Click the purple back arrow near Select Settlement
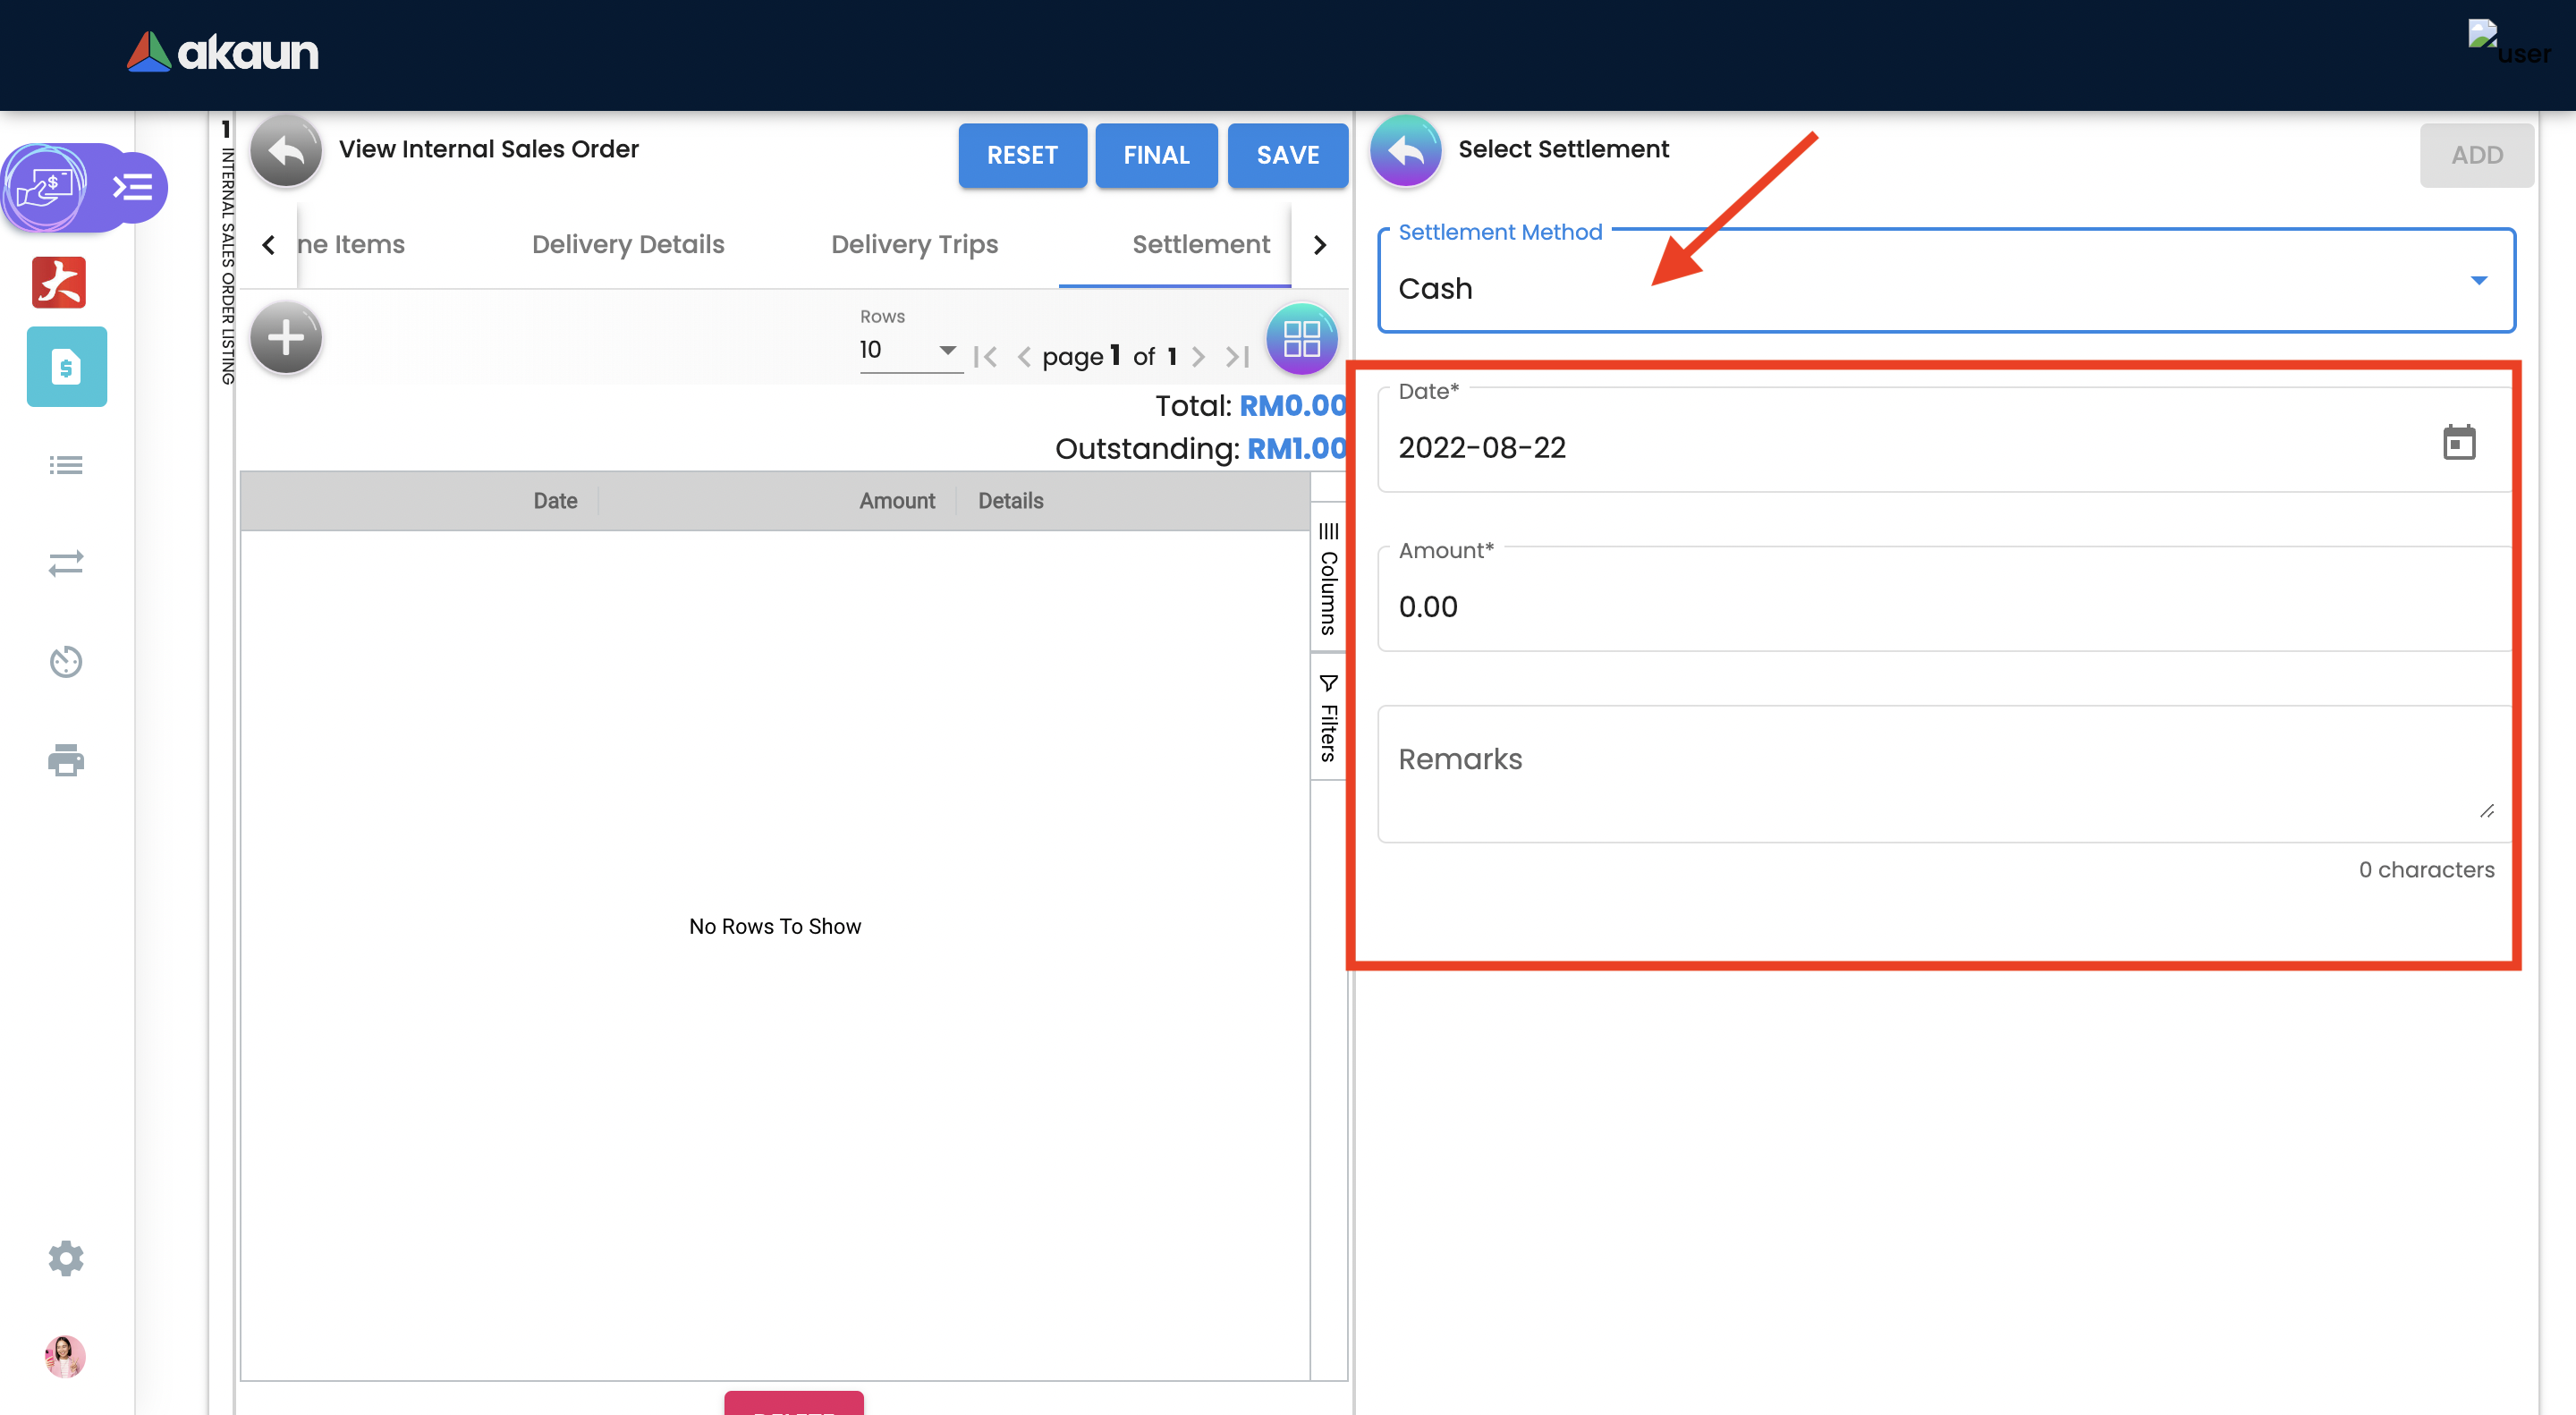 coord(1405,151)
